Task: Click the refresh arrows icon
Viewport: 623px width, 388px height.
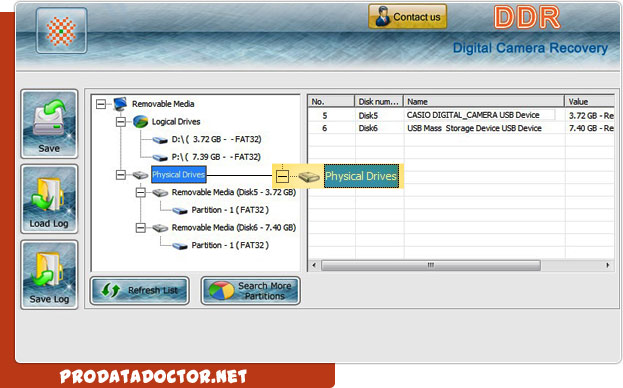Action: click(110, 291)
